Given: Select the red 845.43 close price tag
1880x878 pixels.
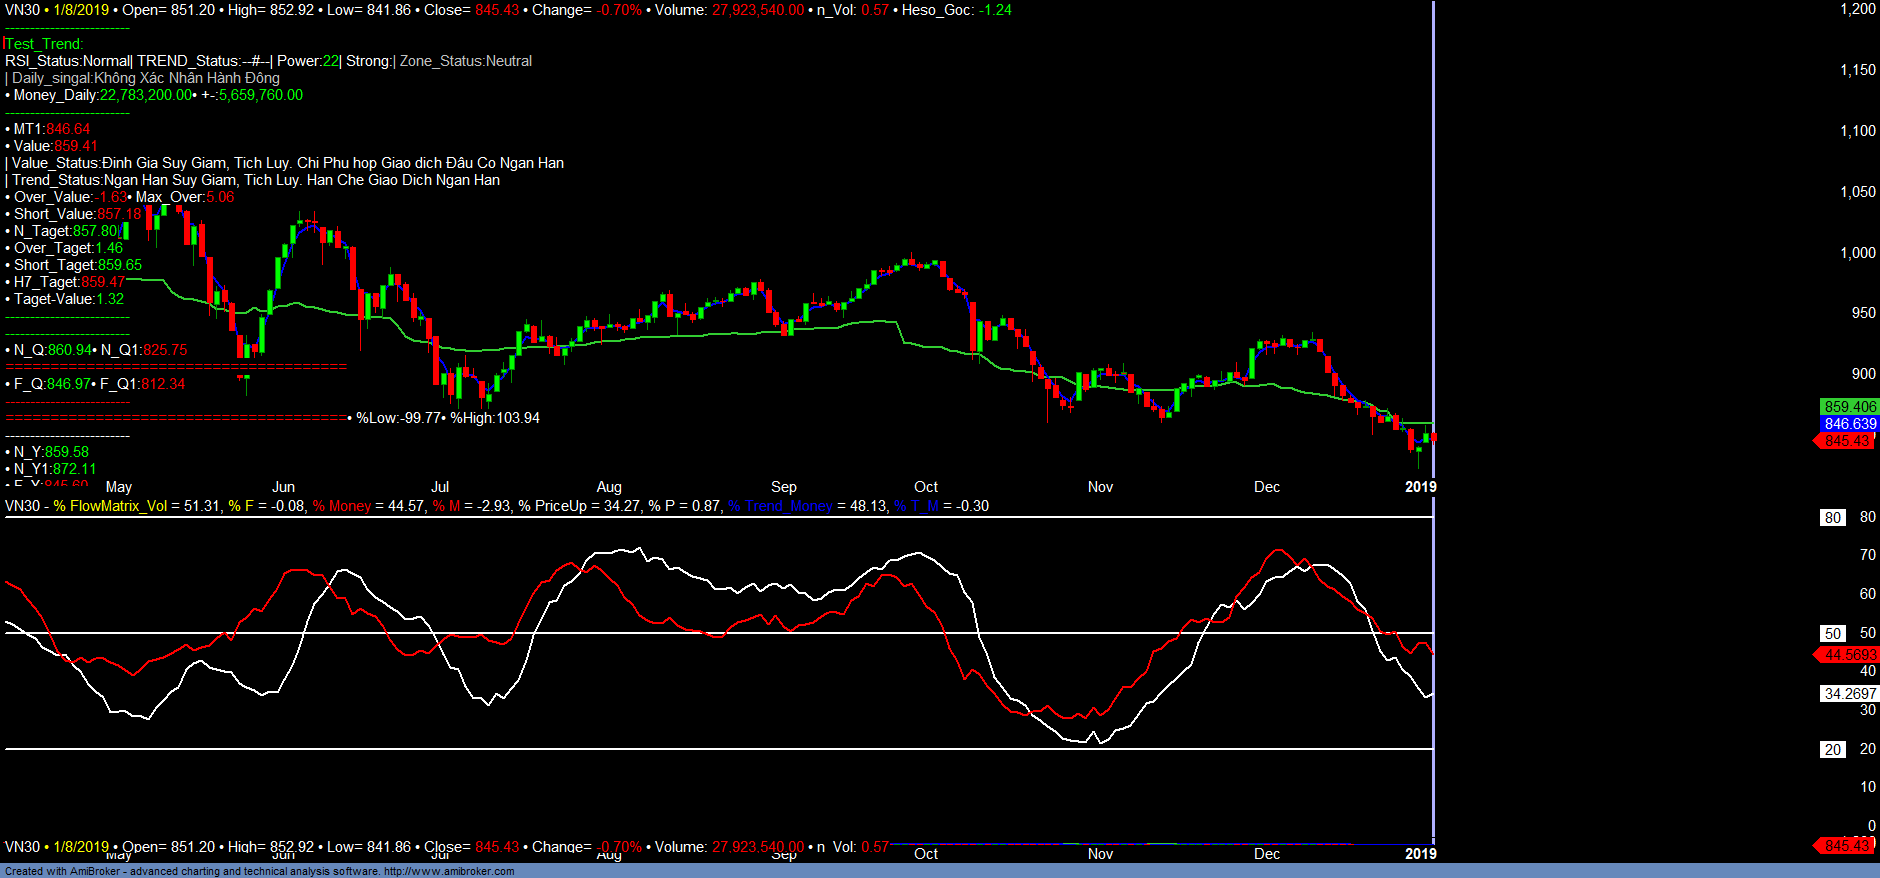Looking at the screenshot, I should click(1846, 441).
